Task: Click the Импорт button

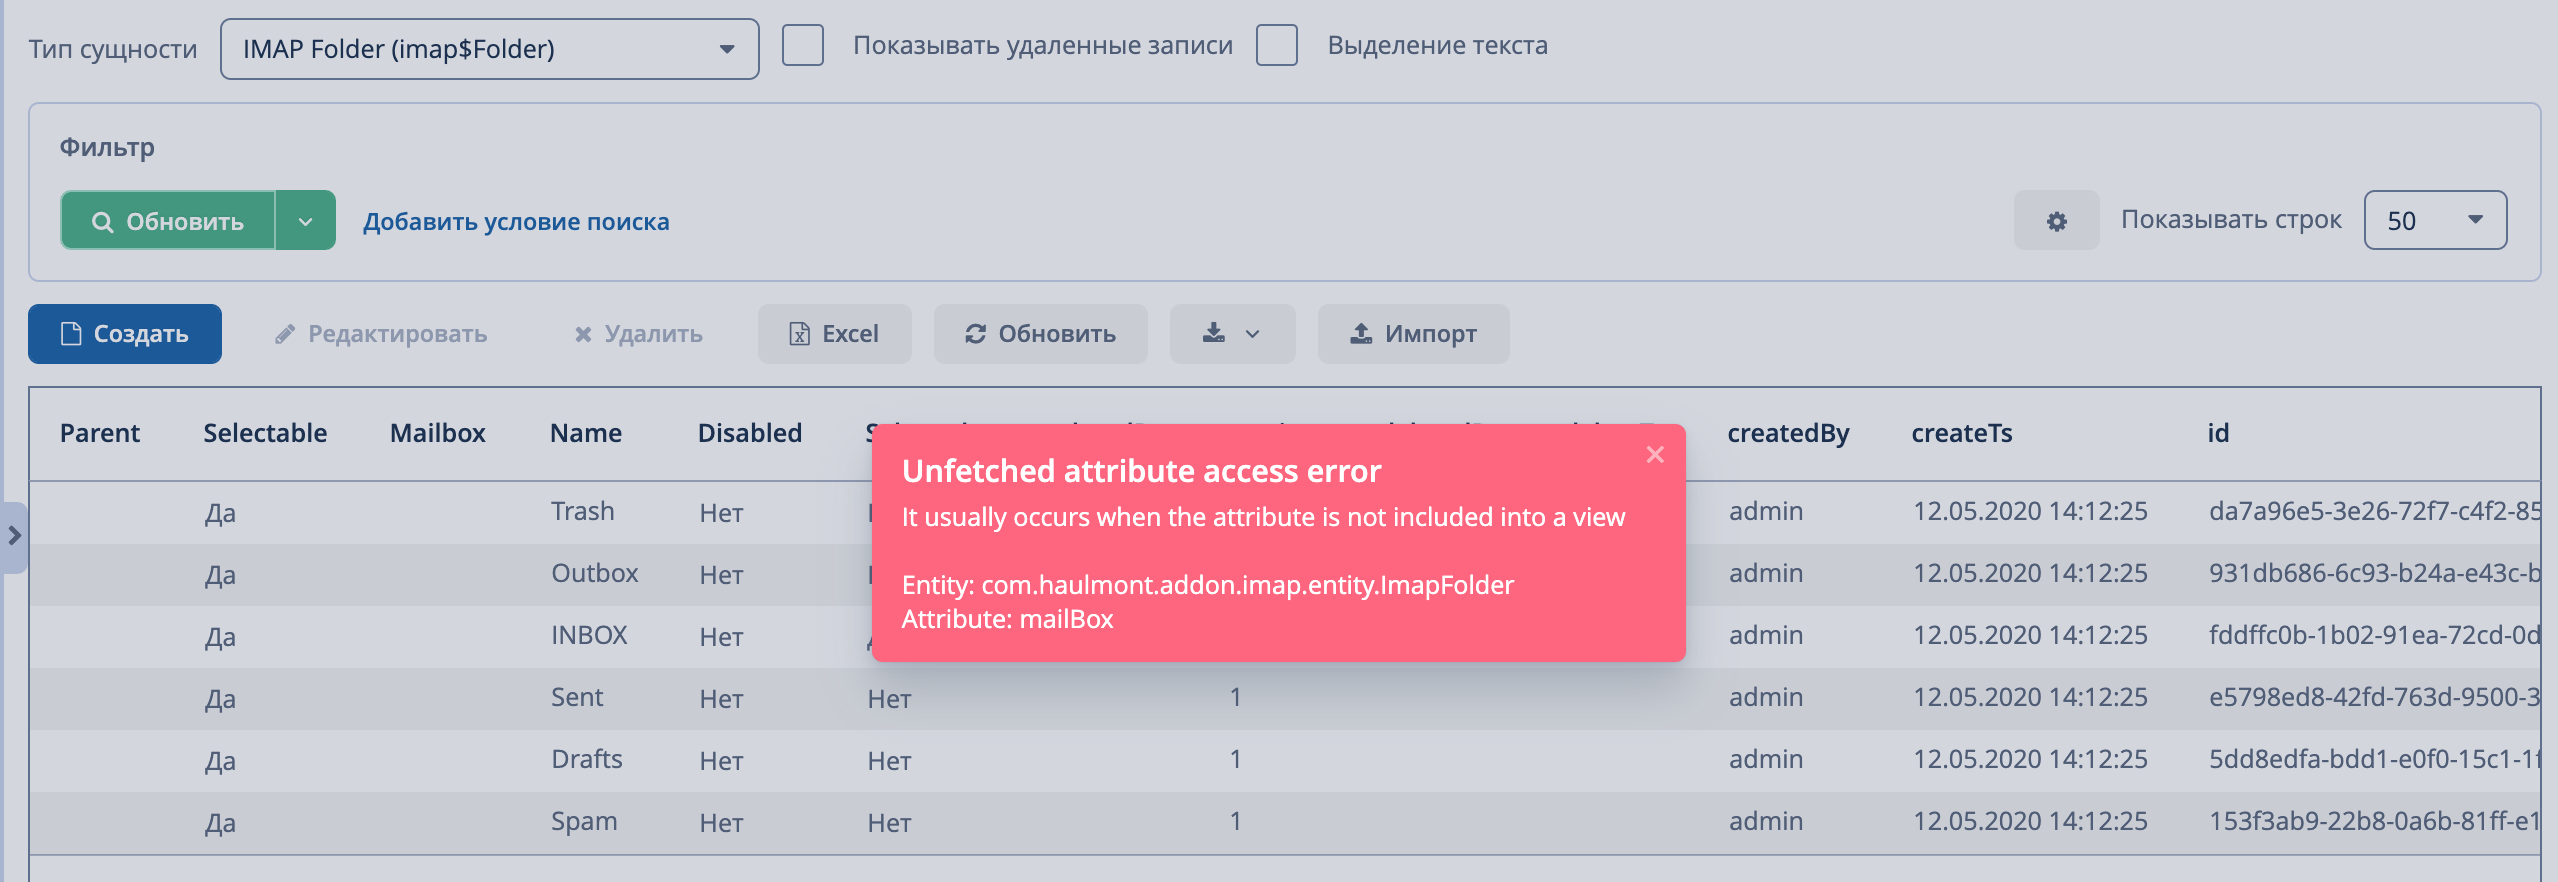Action: click(x=1413, y=334)
